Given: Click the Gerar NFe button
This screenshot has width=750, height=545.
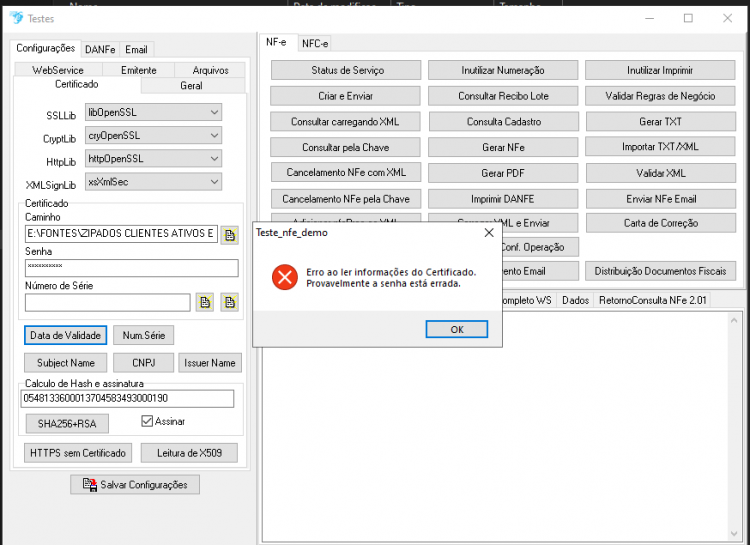Looking at the screenshot, I should coord(503,147).
